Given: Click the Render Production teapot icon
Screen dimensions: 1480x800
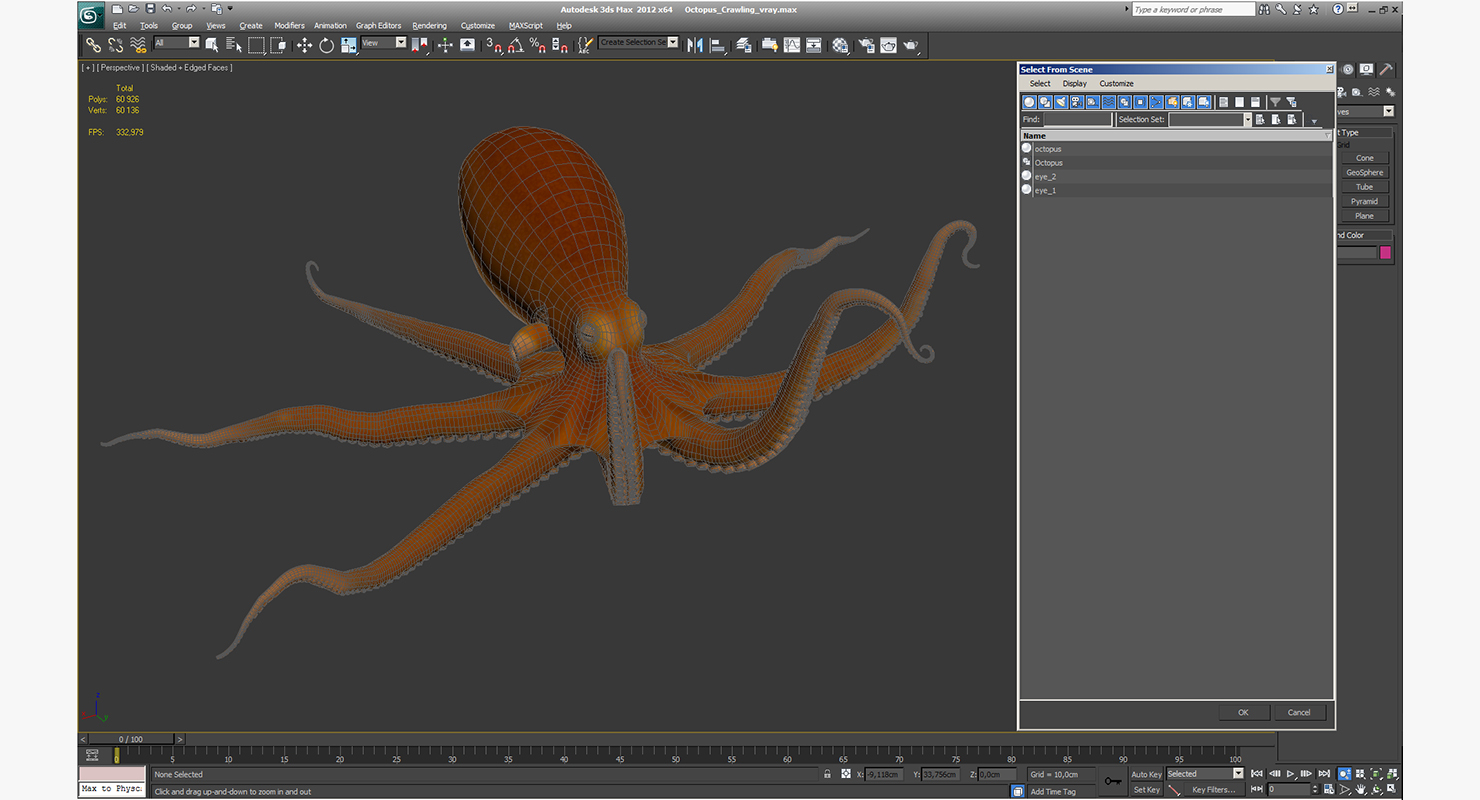Looking at the screenshot, I should click(911, 45).
